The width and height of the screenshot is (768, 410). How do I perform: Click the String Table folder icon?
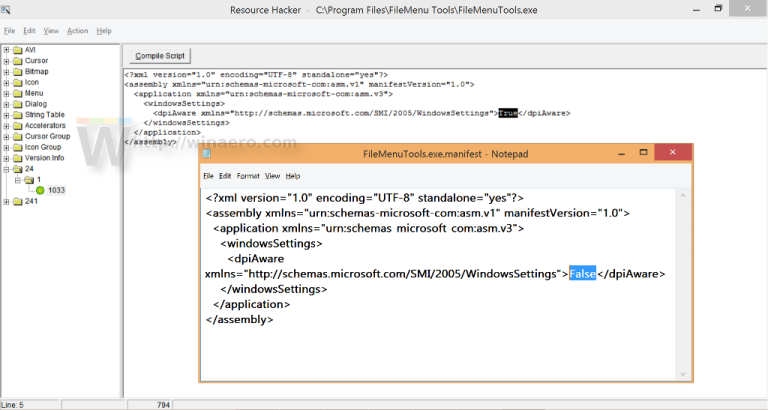tap(17, 114)
